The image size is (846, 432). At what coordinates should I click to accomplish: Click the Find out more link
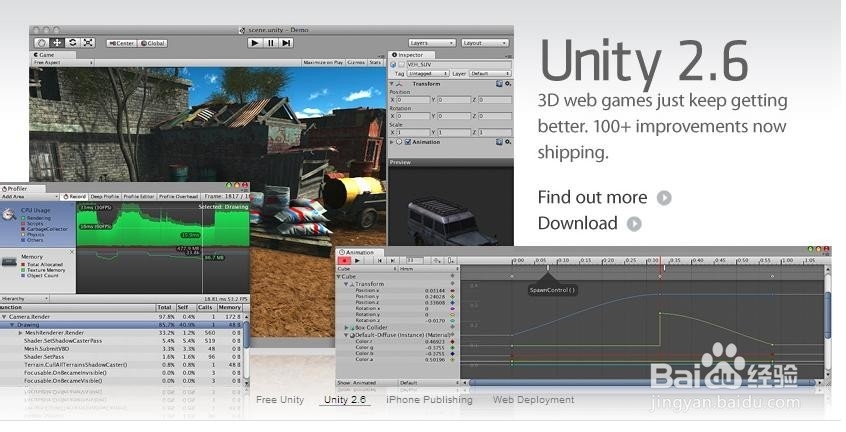pyautogui.click(x=604, y=197)
